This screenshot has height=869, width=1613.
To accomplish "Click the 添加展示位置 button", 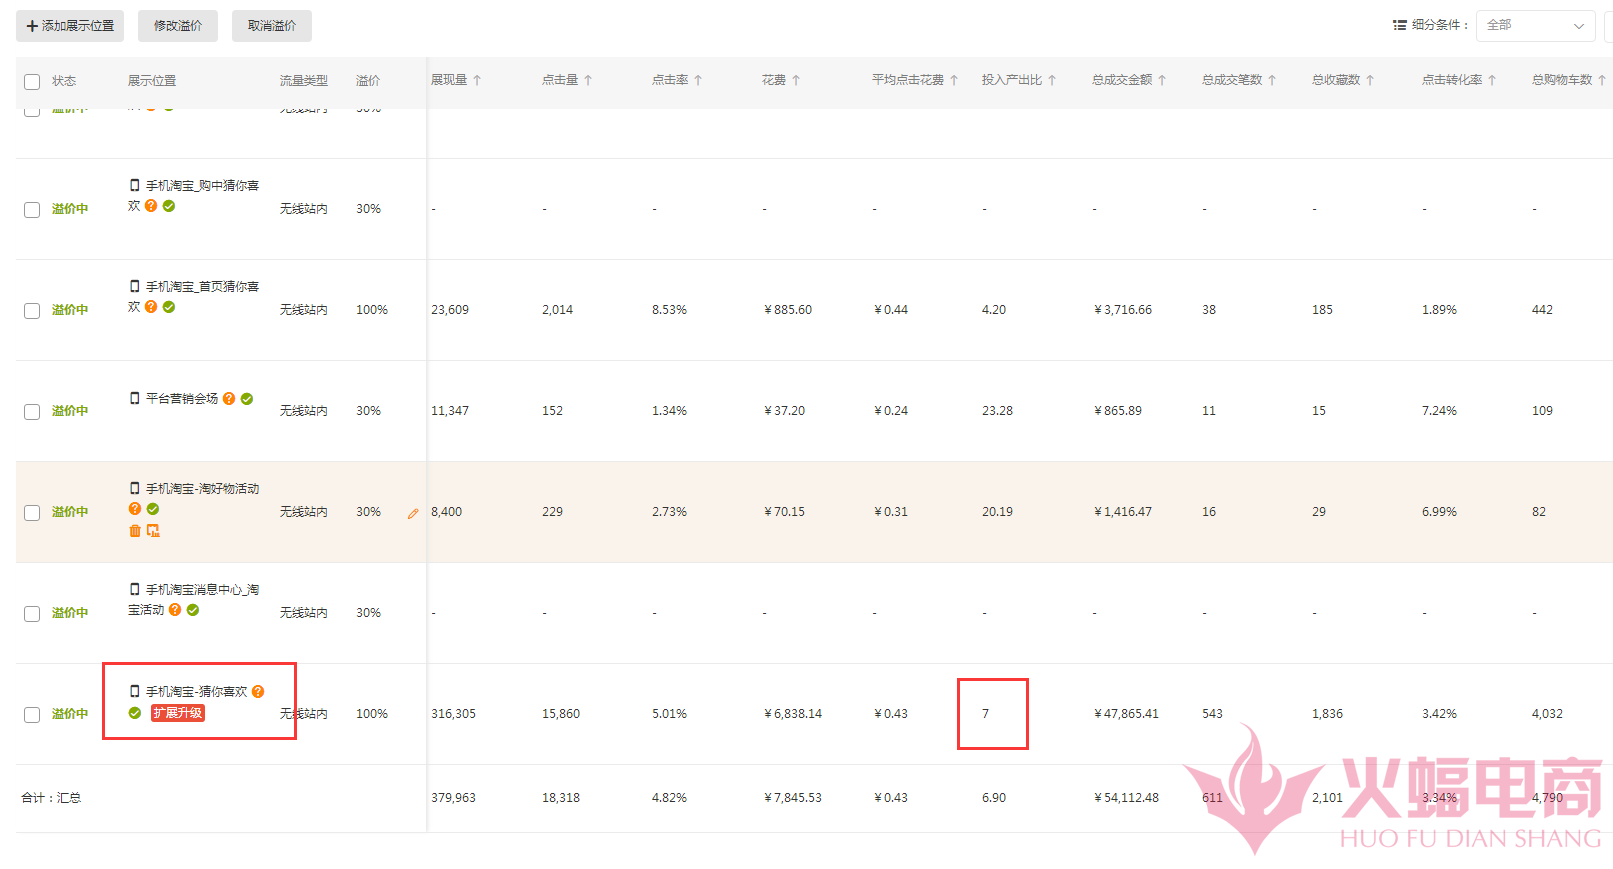I will [70, 26].
